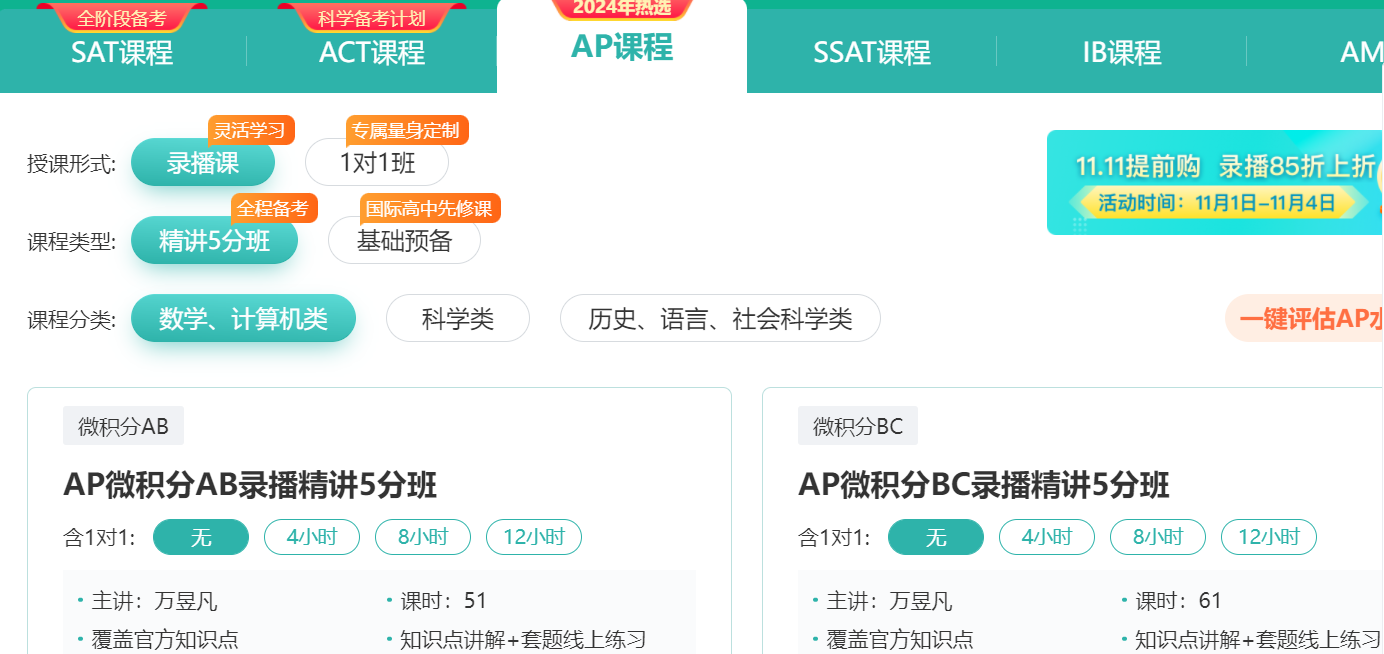Choose 8小时 option for AP微积分AB
Viewport: 1384px width, 654px height.
click(422, 536)
